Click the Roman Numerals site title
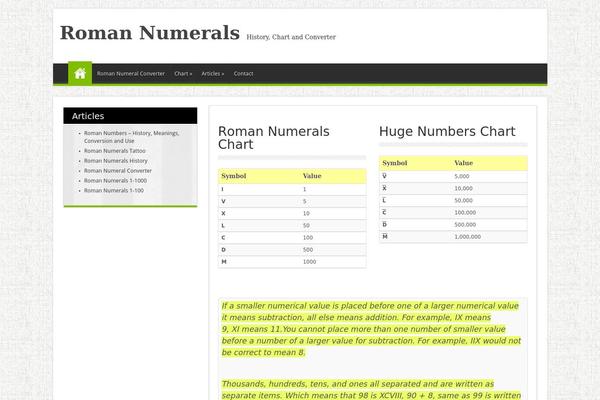The height and width of the screenshot is (400, 600). click(150, 33)
